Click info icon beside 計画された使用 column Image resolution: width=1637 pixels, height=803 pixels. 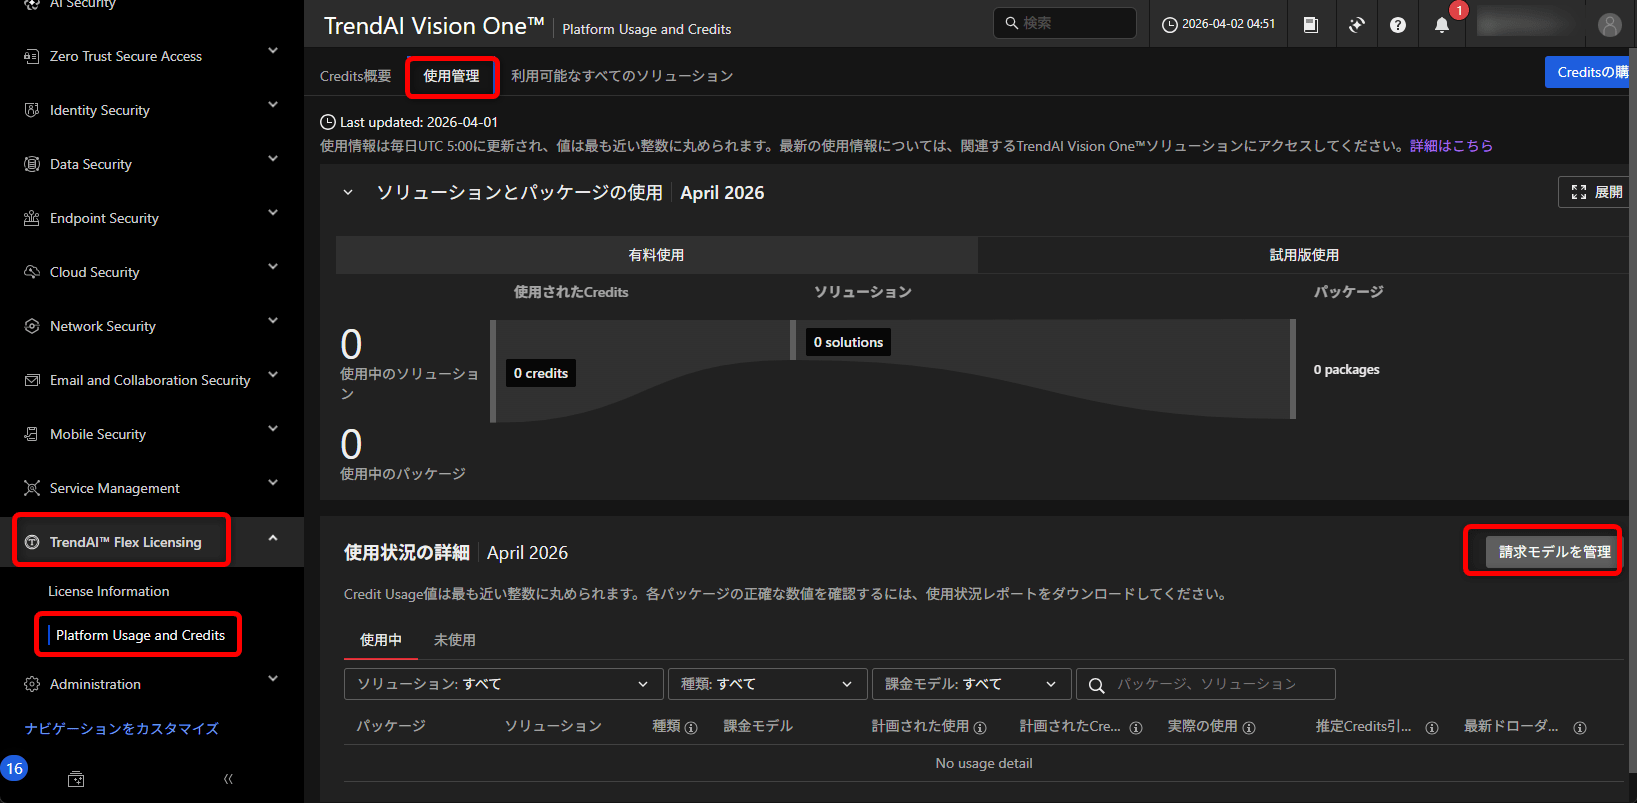click(x=980, y=728)
